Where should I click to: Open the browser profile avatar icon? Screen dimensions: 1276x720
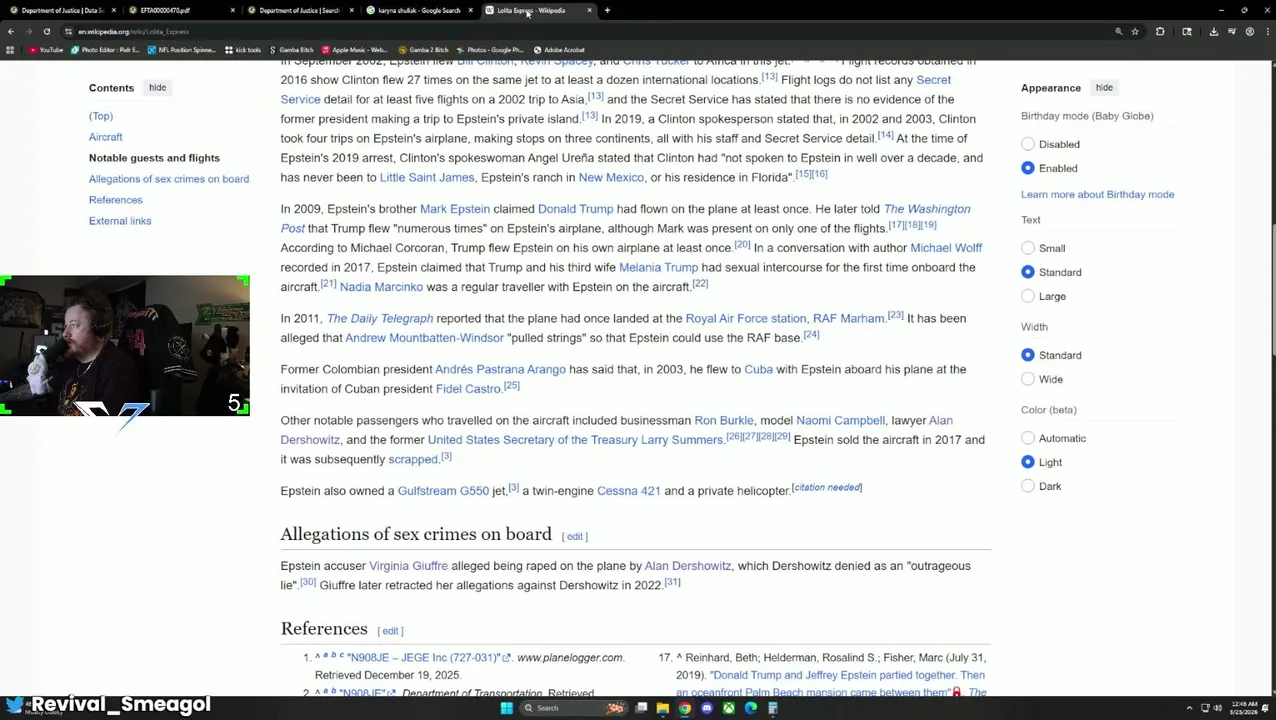coord(1249,31)
